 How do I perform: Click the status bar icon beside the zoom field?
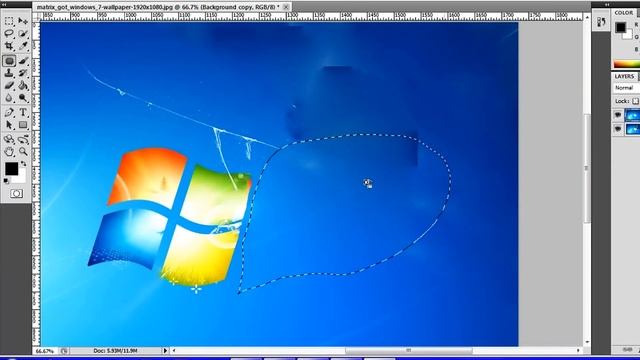coord(64,351)
